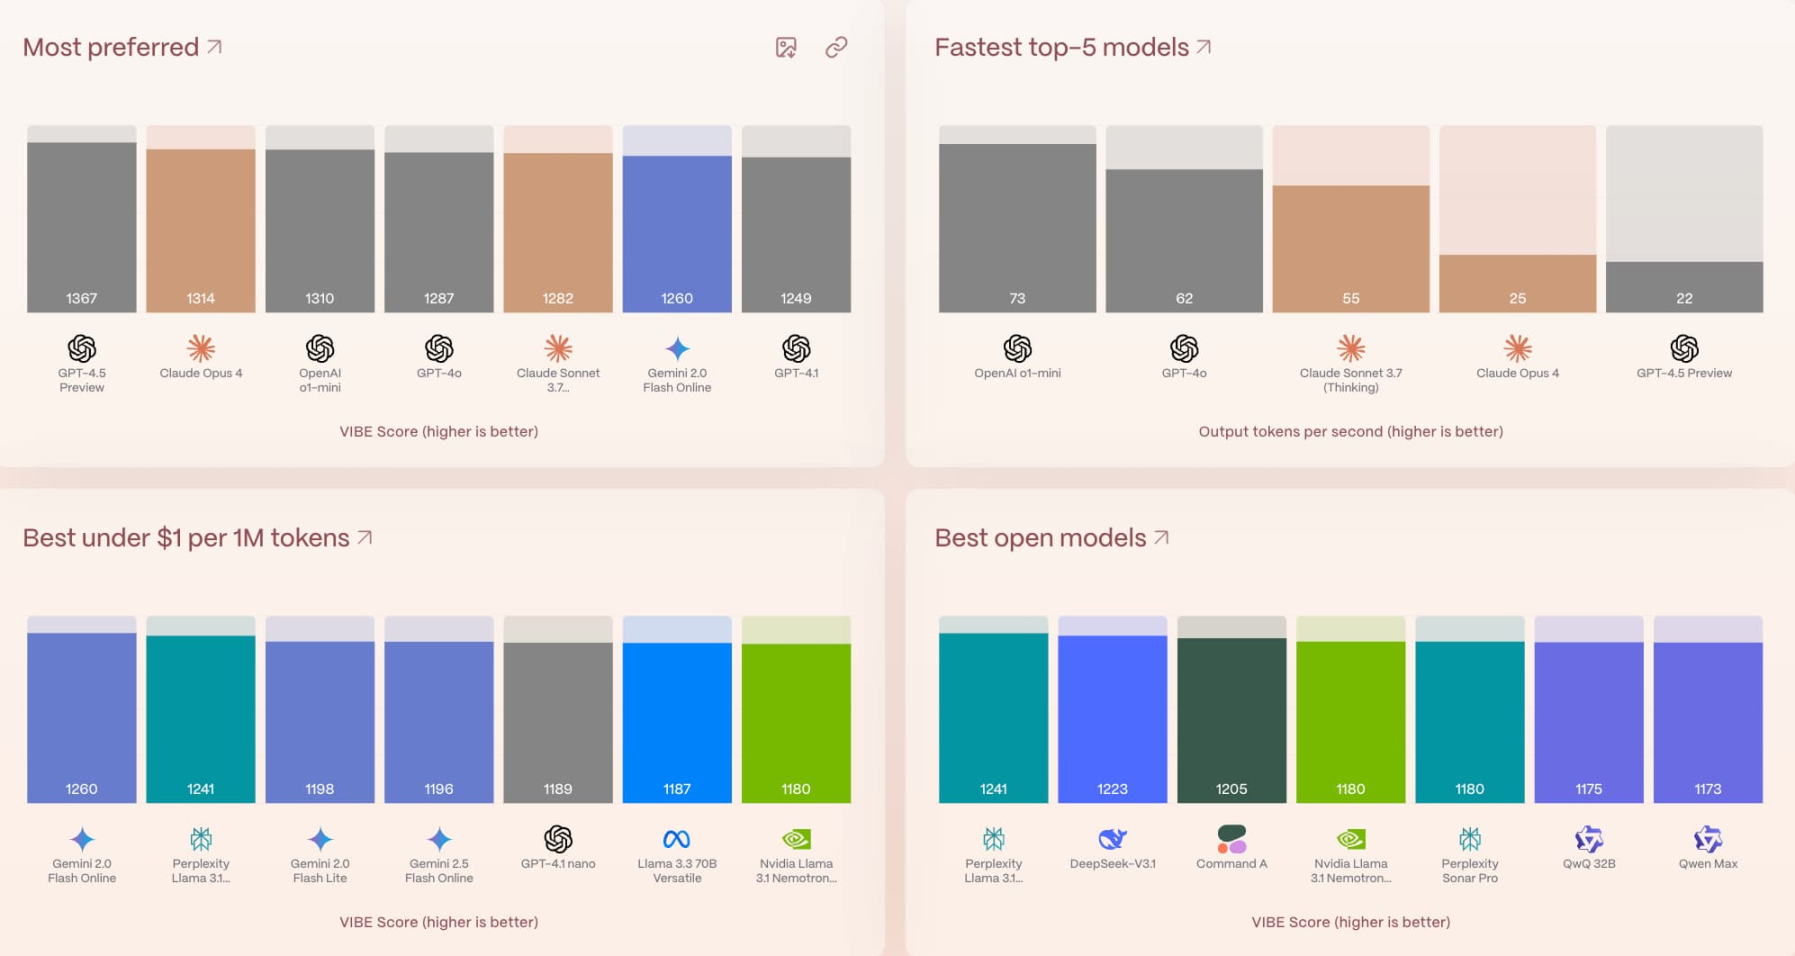The width and height of the screenshot is (1795, 956).
Task: Click the copy link icon on Most preferred card
Action: [836, 47]
